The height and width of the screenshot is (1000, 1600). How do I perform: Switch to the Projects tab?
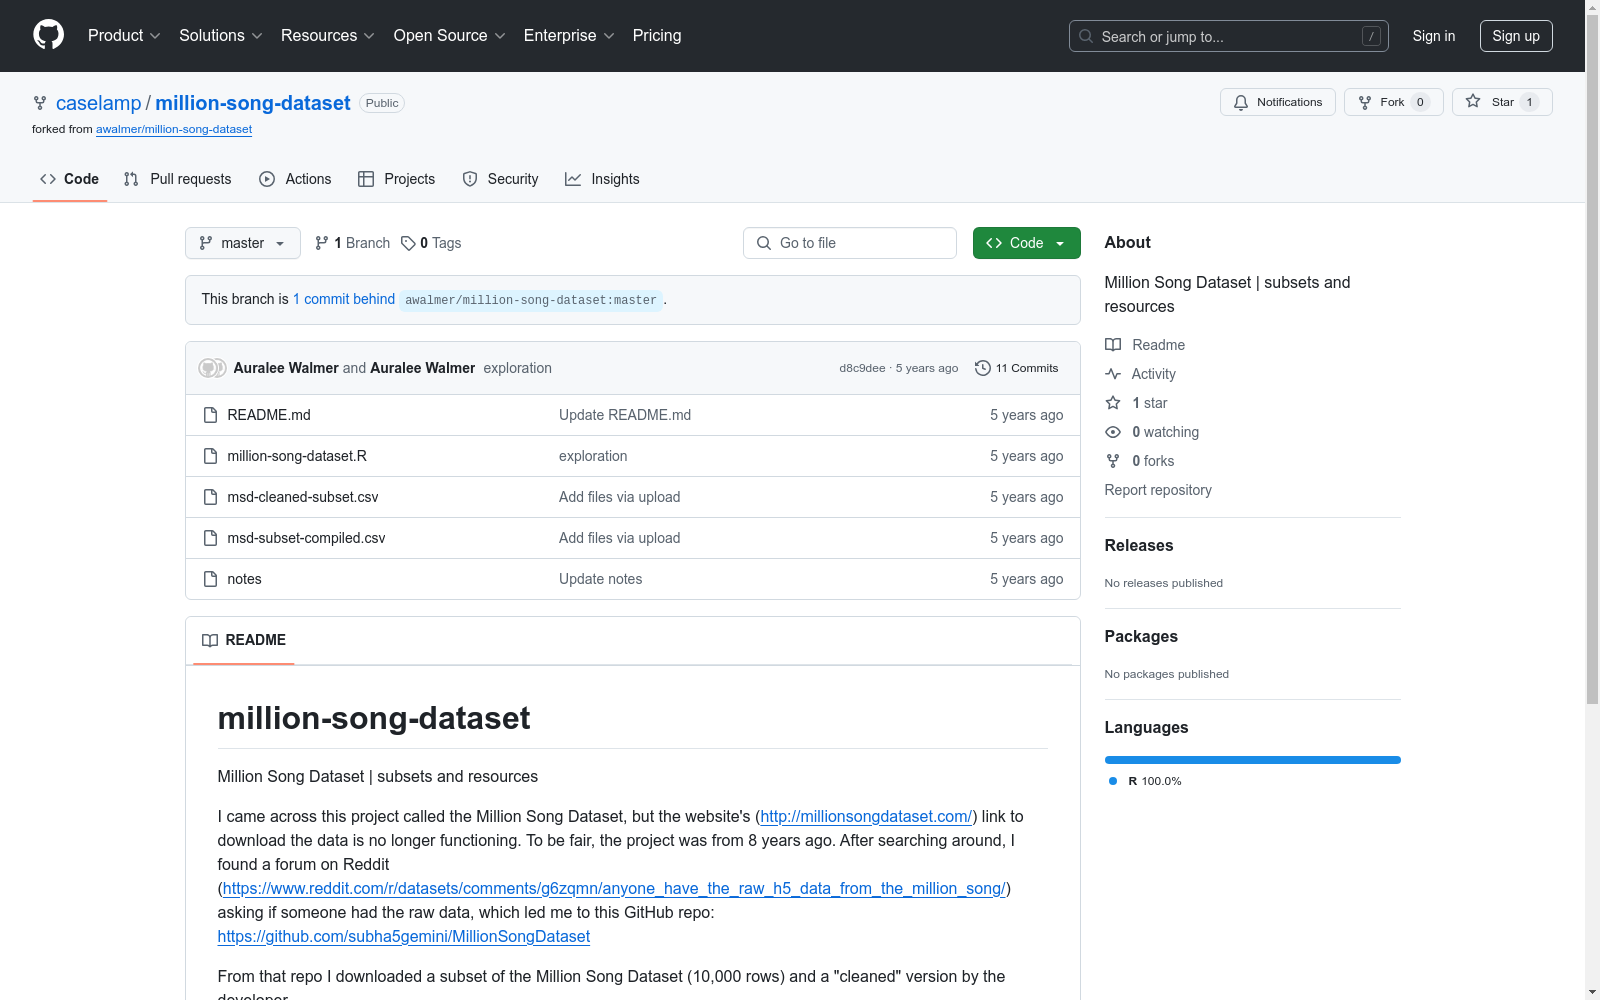tap(397, 179)
